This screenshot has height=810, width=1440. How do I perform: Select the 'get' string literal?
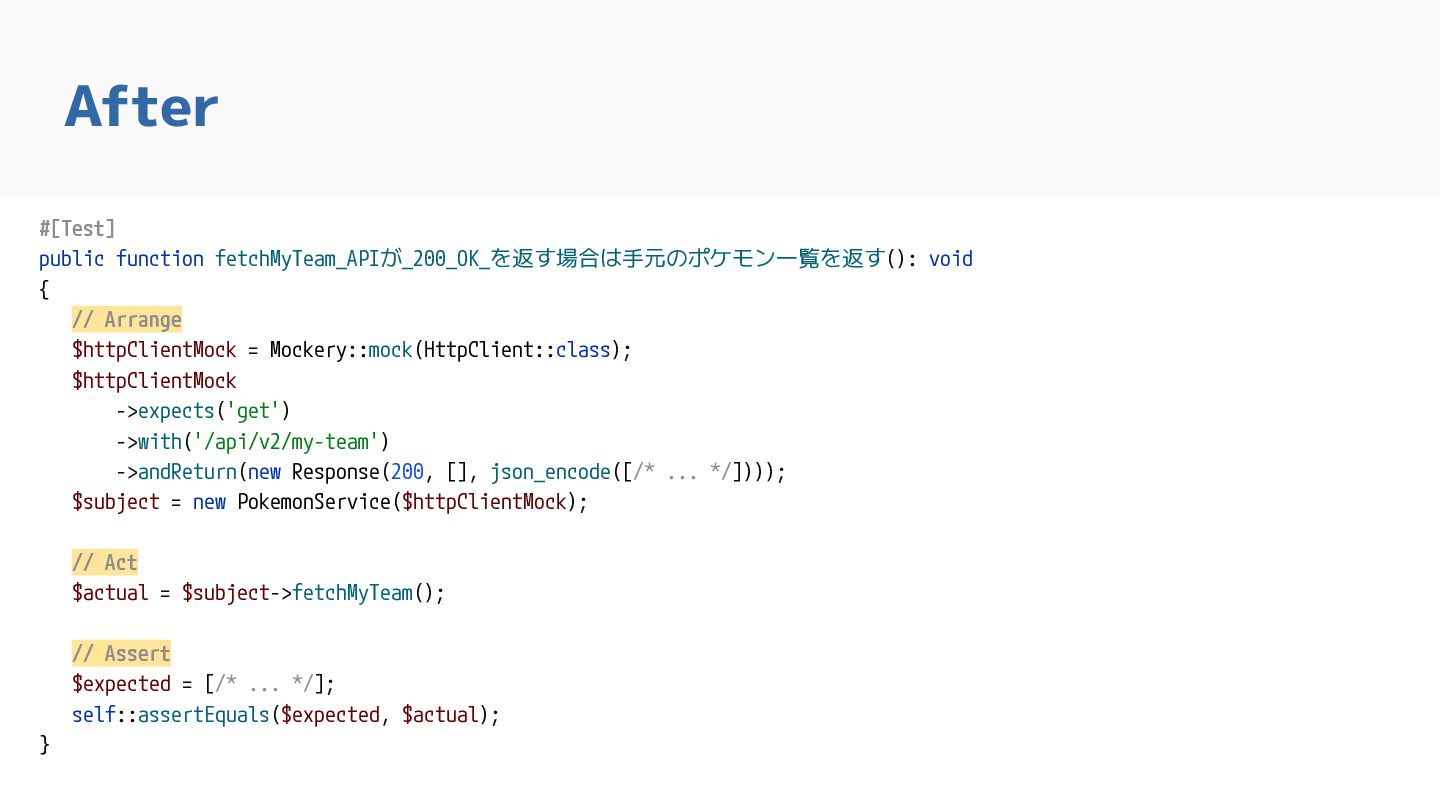(253, 411)
